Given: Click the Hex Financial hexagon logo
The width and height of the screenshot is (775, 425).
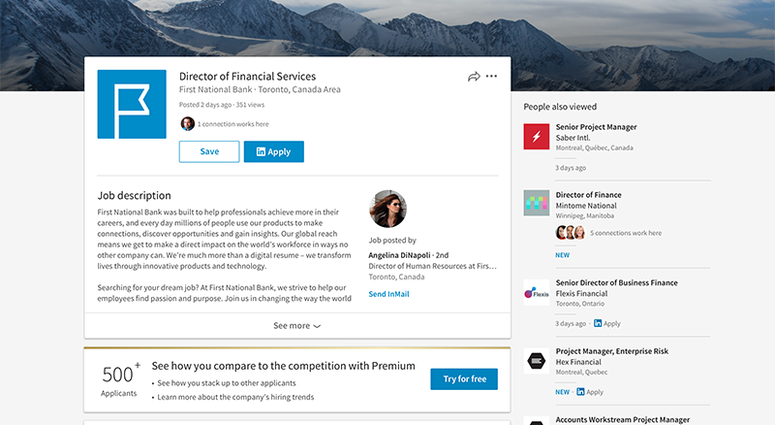Looking at the screenshot, I should (x=536, y=361).
